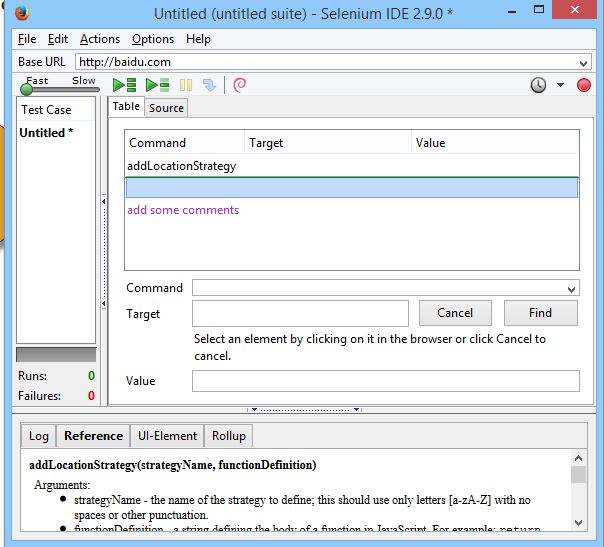Maximize the Selenium IDE window
Image resolution: width=604 pixels, height=547 pixels.
click(539, 10)
